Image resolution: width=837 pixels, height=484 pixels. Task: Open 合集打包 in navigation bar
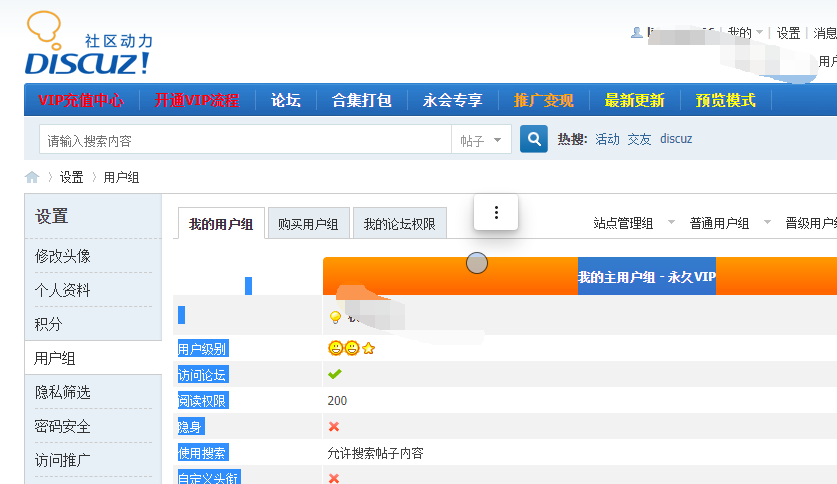click(x=362, y=100)
